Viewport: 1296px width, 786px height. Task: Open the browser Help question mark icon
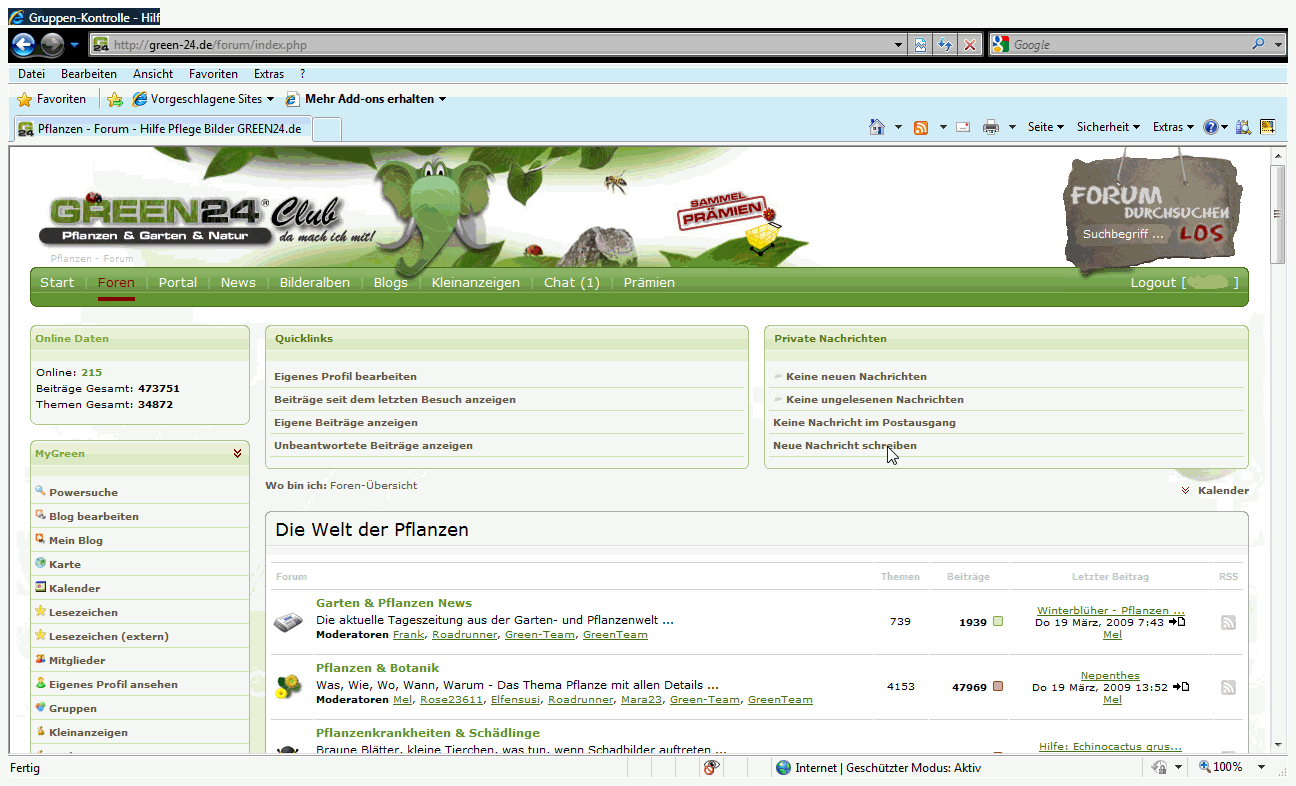point(1211,127)
